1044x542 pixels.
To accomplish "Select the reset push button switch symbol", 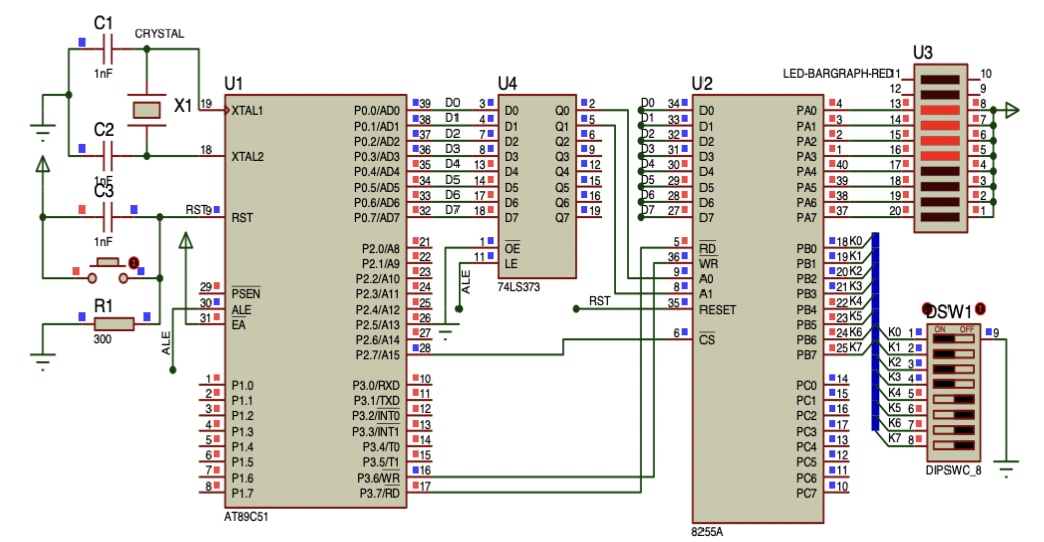I will (x=108, y=270).
